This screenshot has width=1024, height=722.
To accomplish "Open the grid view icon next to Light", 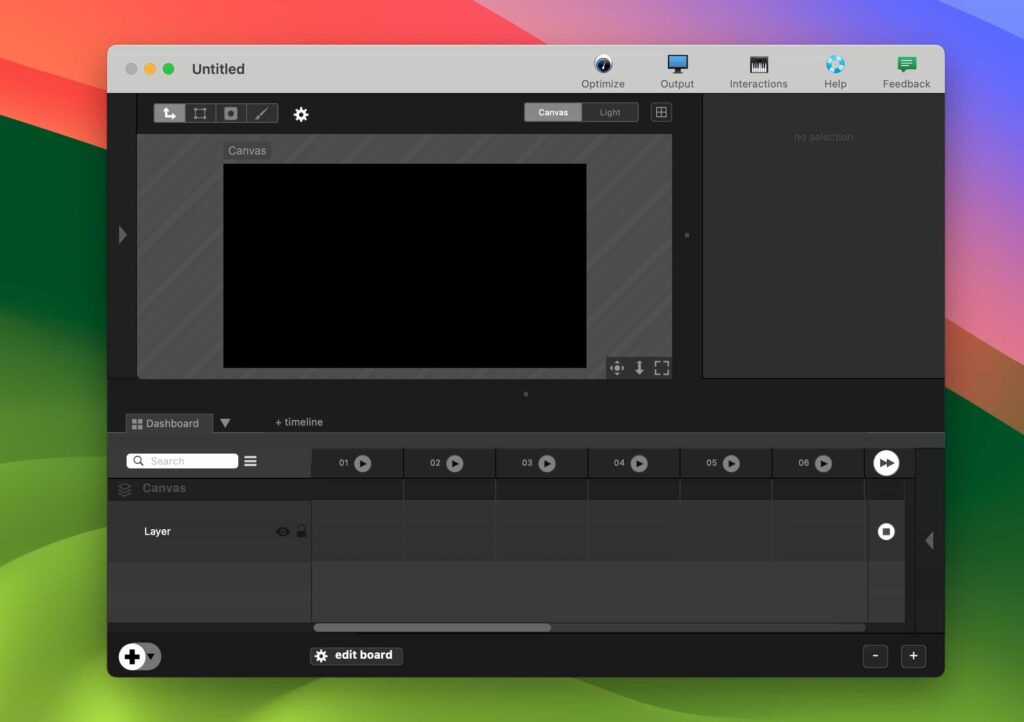I will tap(661, 112).
